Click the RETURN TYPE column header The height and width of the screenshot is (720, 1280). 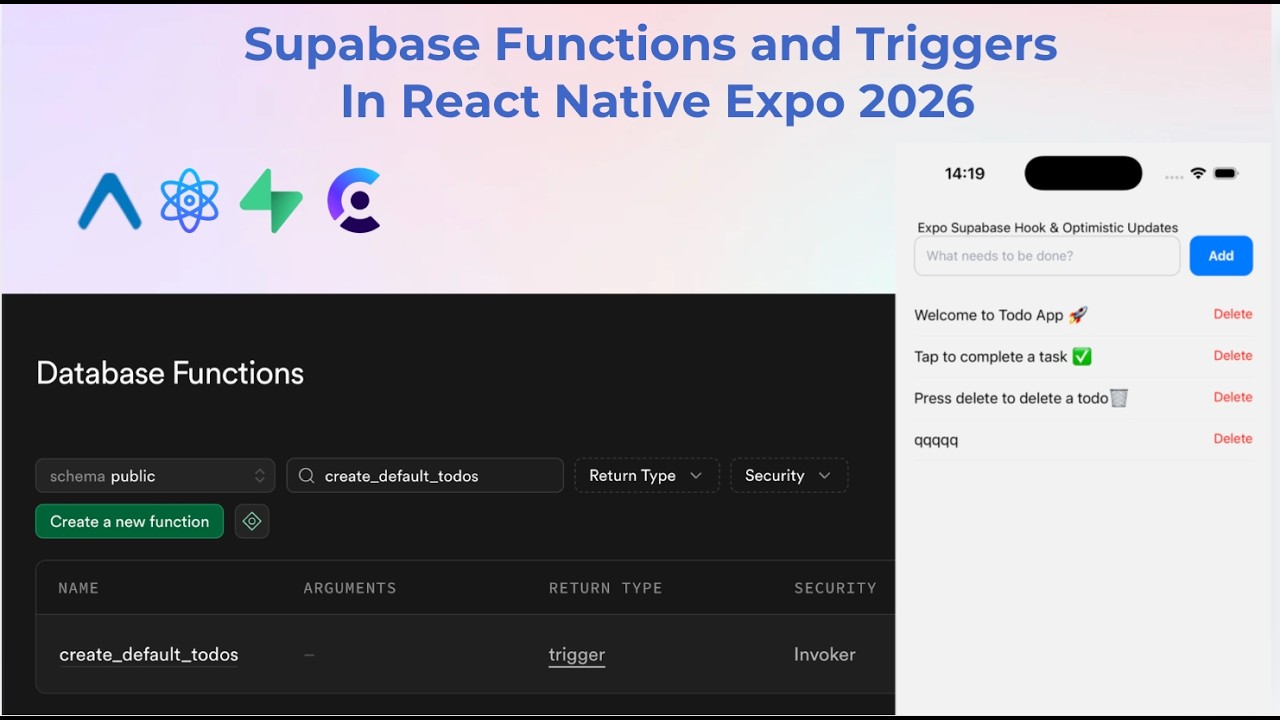(x=606, y=588)
